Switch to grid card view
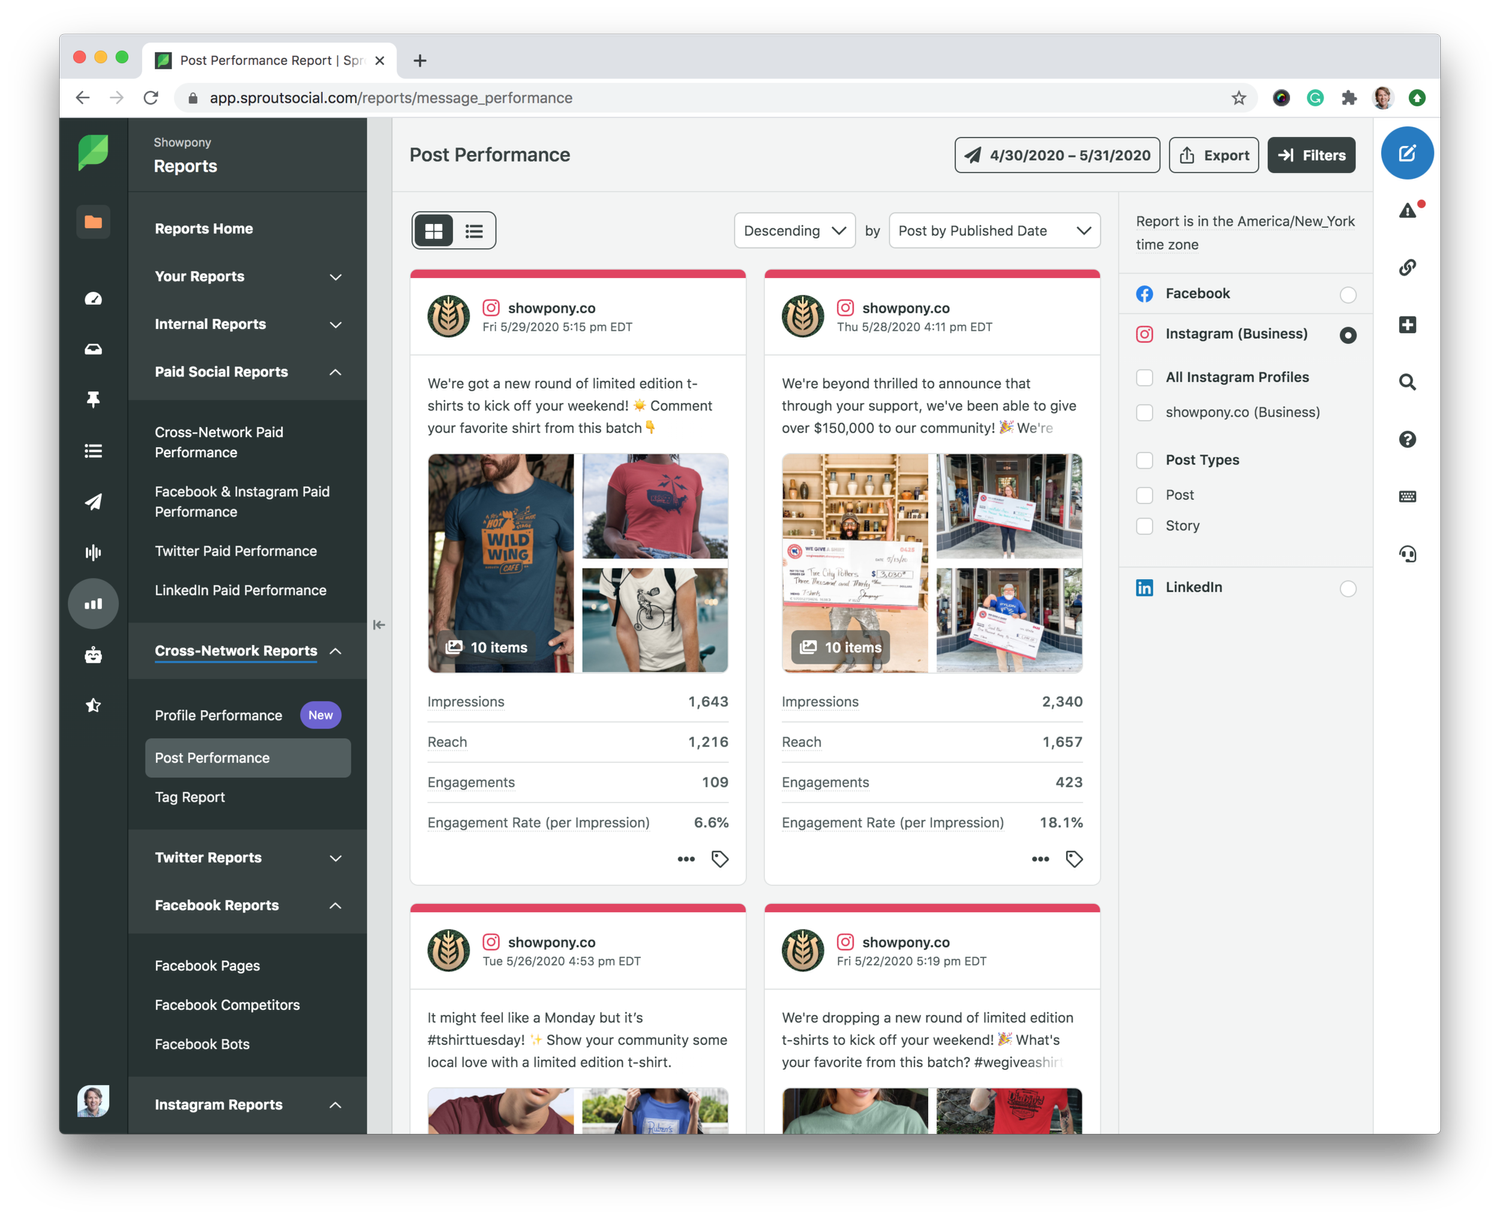Viewport: 1500px width, 1219px height. tap(434, 231)
